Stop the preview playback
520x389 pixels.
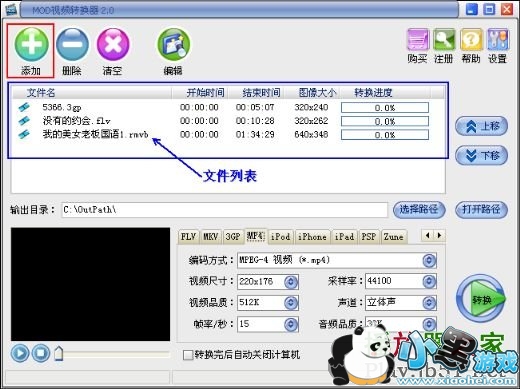41,353
